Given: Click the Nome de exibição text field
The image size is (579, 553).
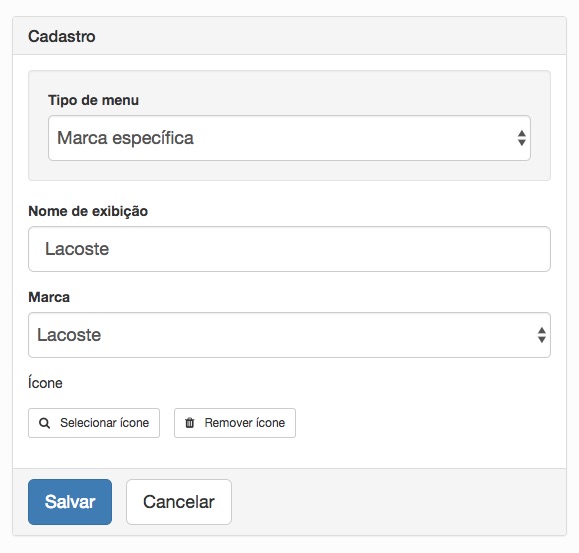Looking at the screenshot, I should pyautogui.click(x=289, y=249).
